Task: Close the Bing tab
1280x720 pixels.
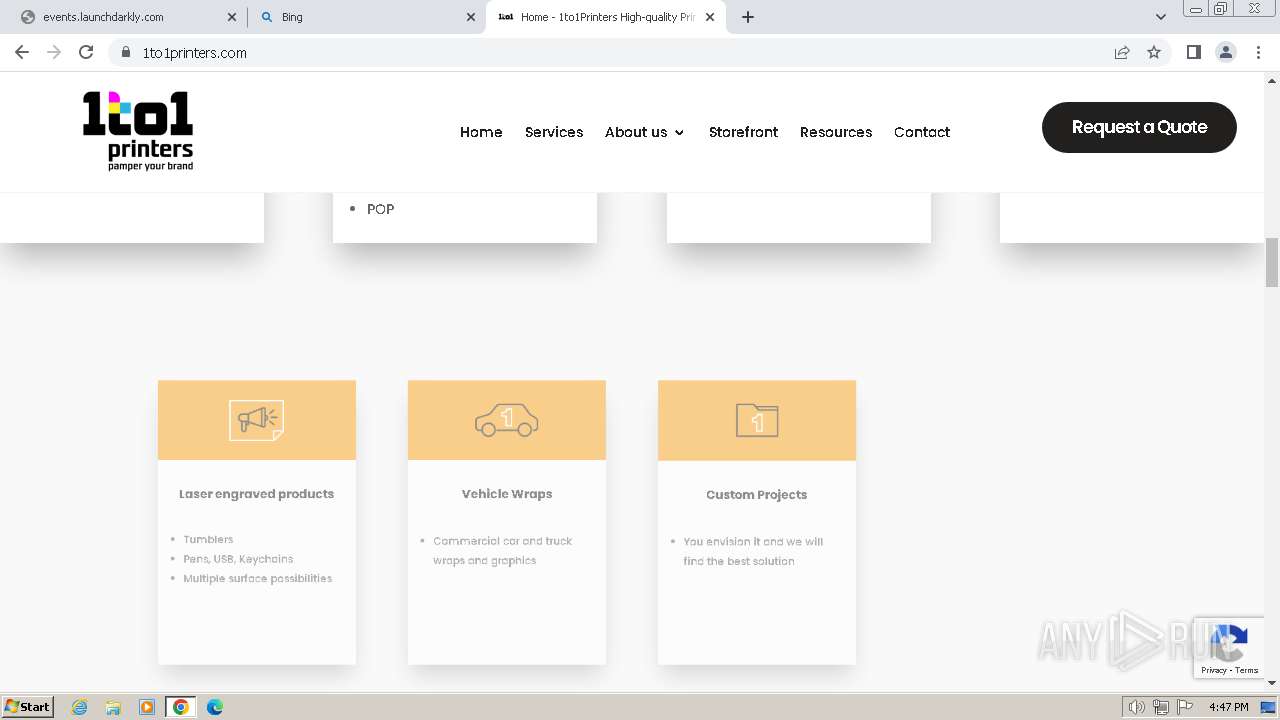Action: click(471, 17)
